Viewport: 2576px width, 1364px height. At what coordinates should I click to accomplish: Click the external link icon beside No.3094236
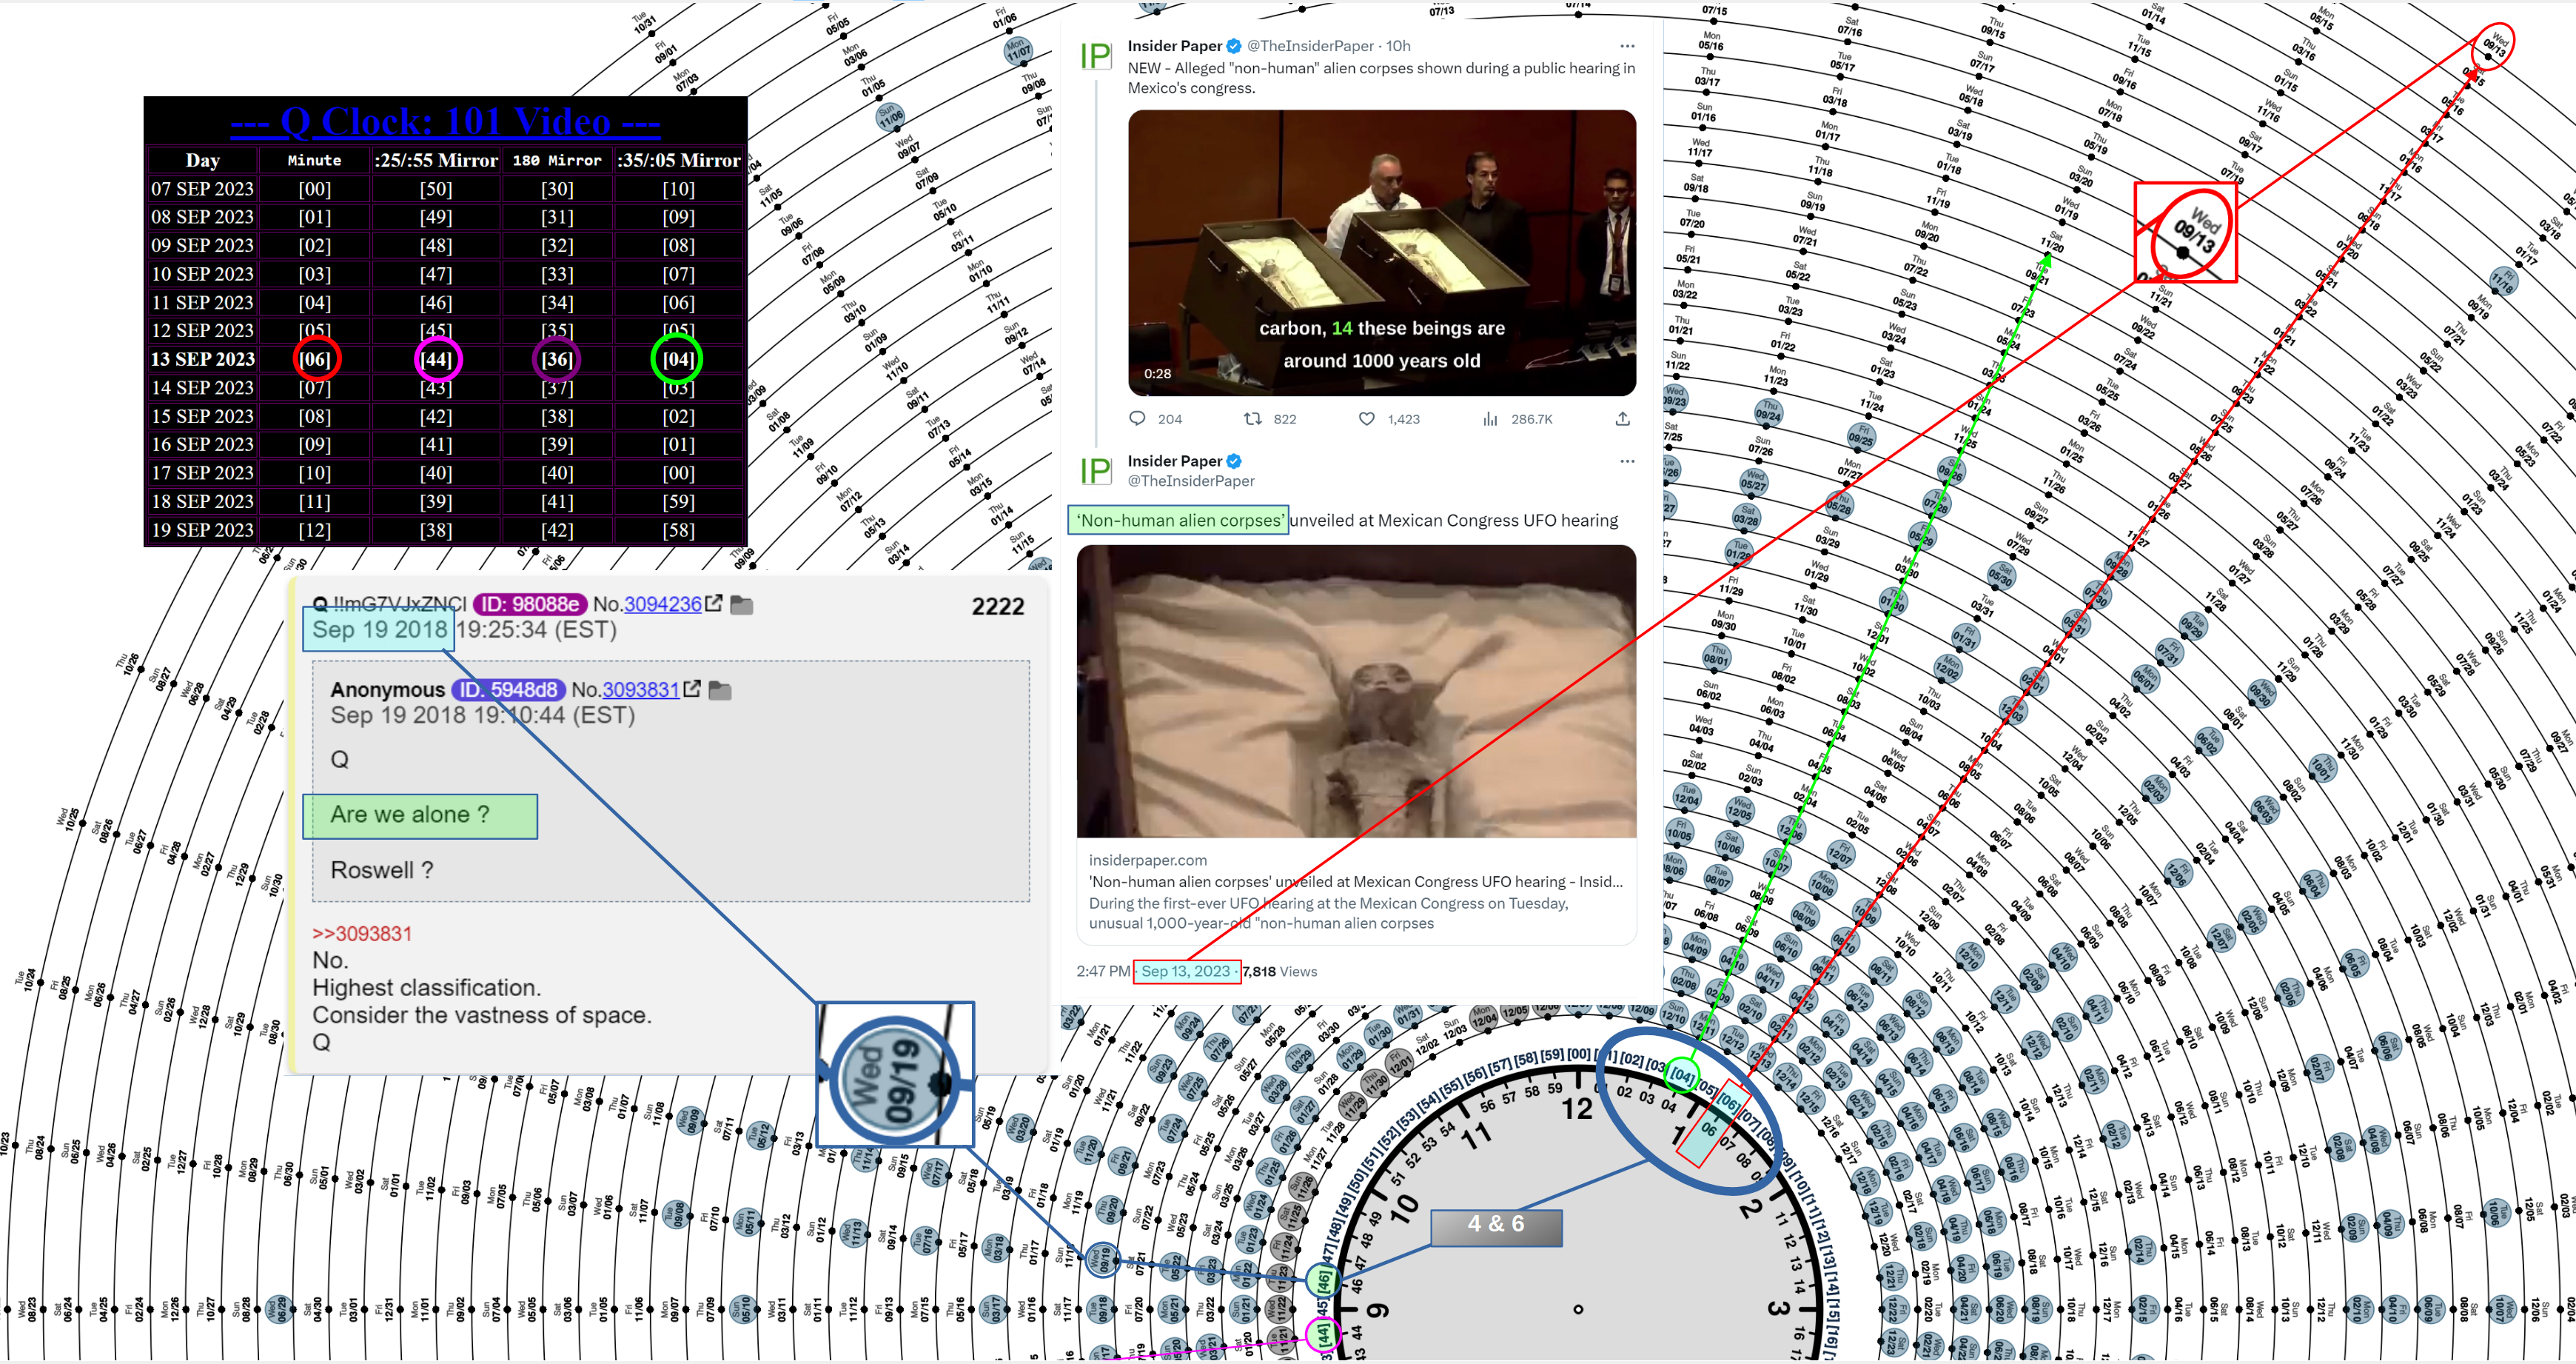(713, 603)
